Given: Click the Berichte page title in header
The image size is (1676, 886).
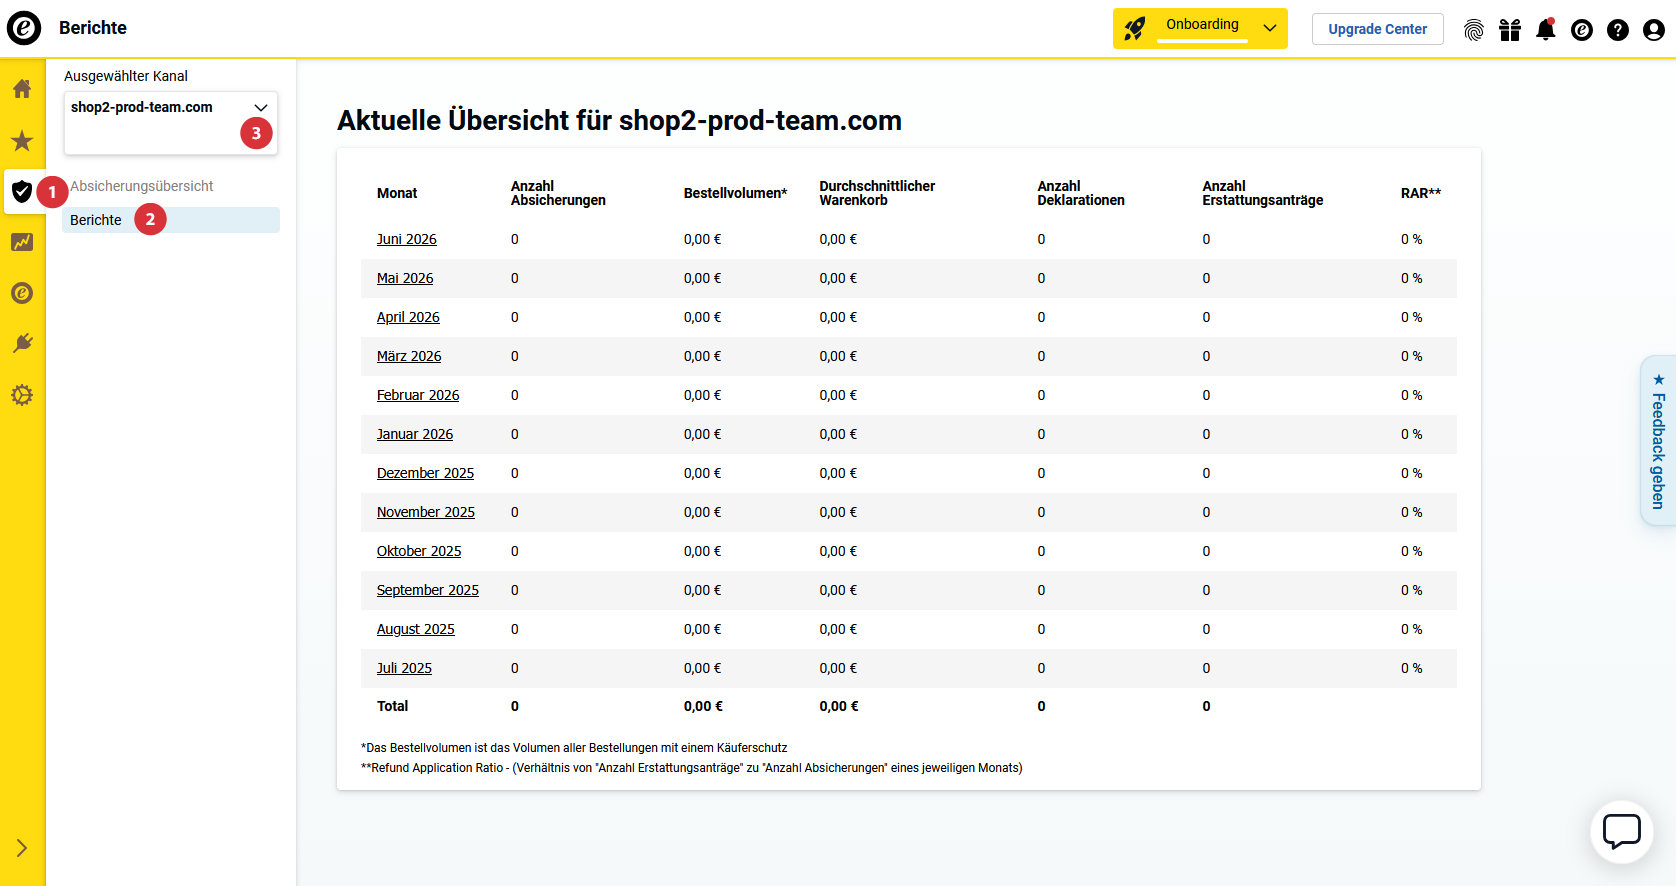Looking at the screenshot, I should tap(93, 28).
